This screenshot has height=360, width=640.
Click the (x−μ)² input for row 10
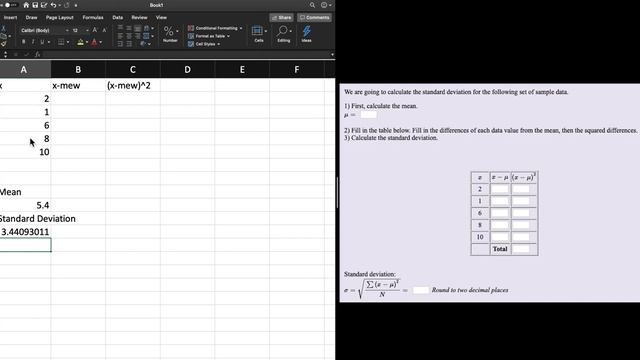coord(521,237)
